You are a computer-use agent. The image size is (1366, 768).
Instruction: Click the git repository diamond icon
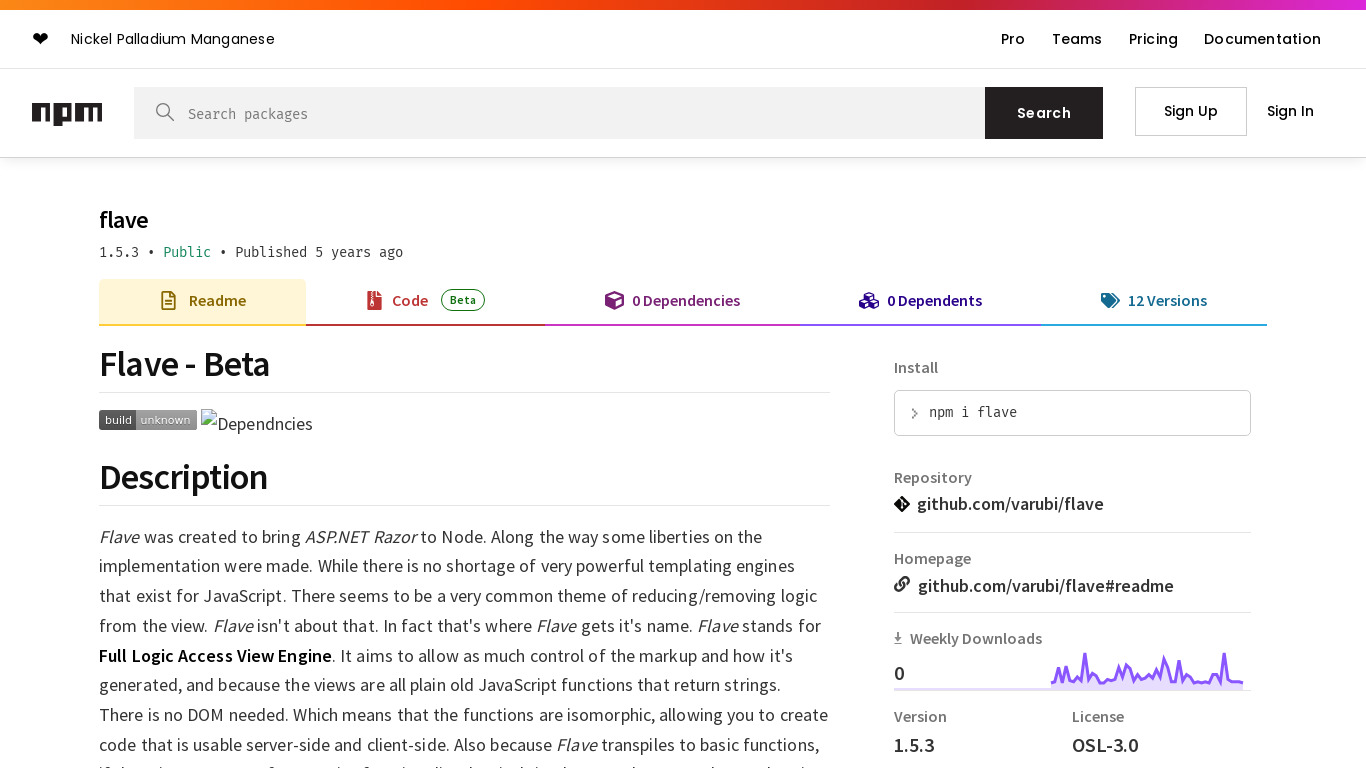click(902, 504)
